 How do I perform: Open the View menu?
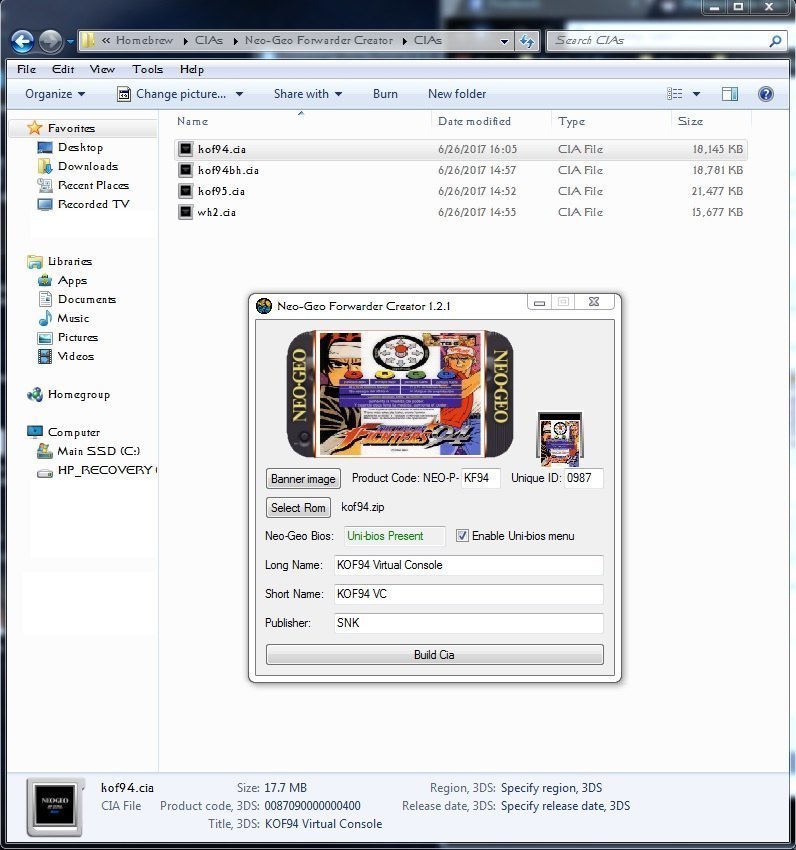[x=102, y=69]
